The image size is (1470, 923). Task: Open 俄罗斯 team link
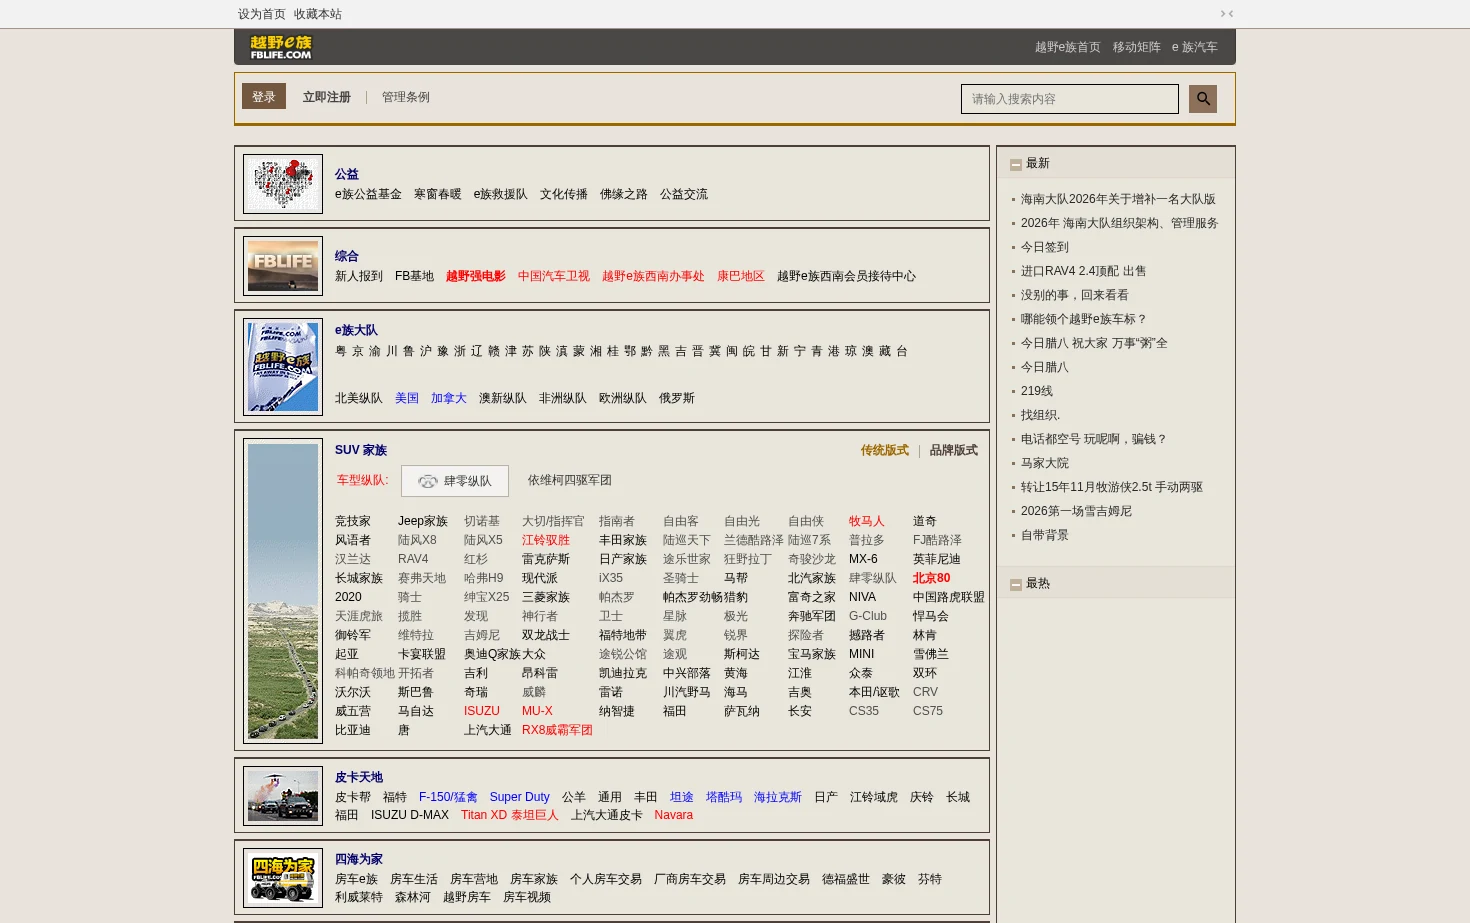tap(677, 398)
